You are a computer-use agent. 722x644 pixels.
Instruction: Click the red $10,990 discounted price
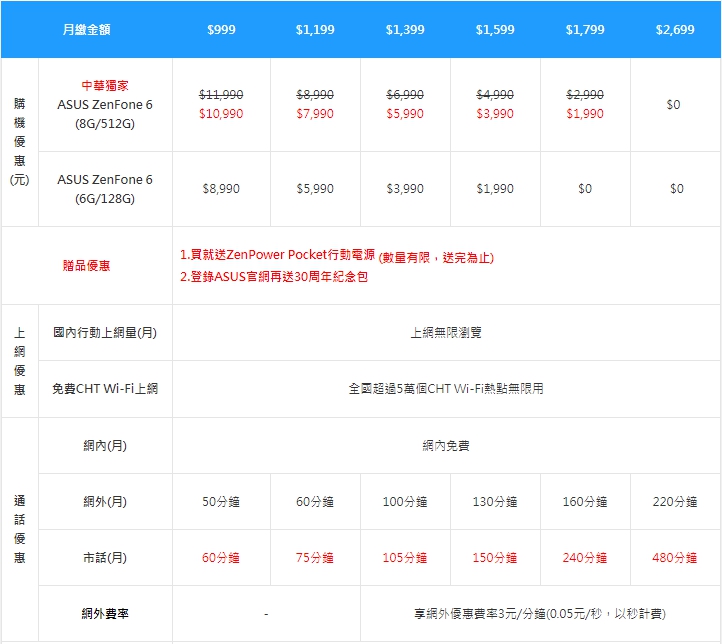tap(221, 114)
